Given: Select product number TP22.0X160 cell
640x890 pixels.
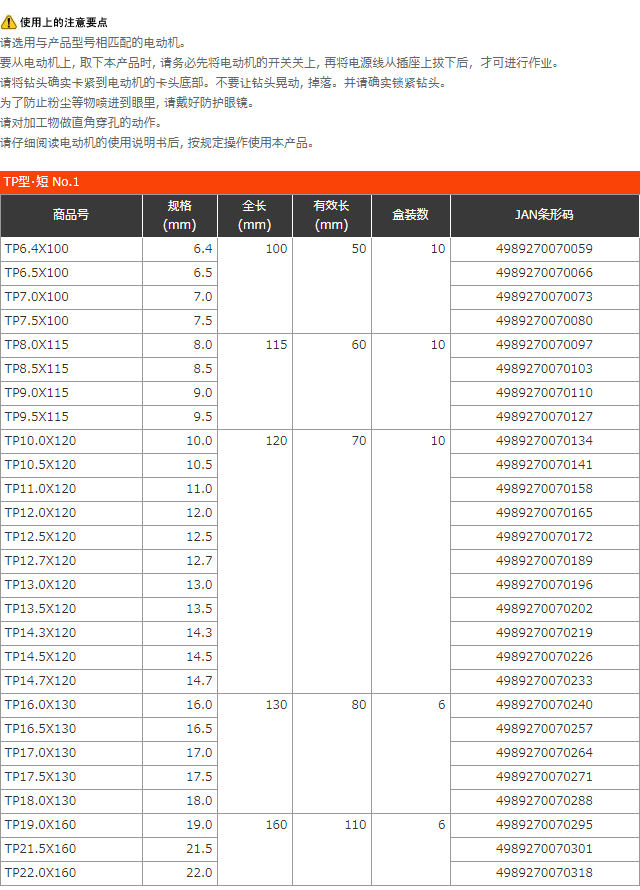Looking at the screenshot, I should click(40, 873).
